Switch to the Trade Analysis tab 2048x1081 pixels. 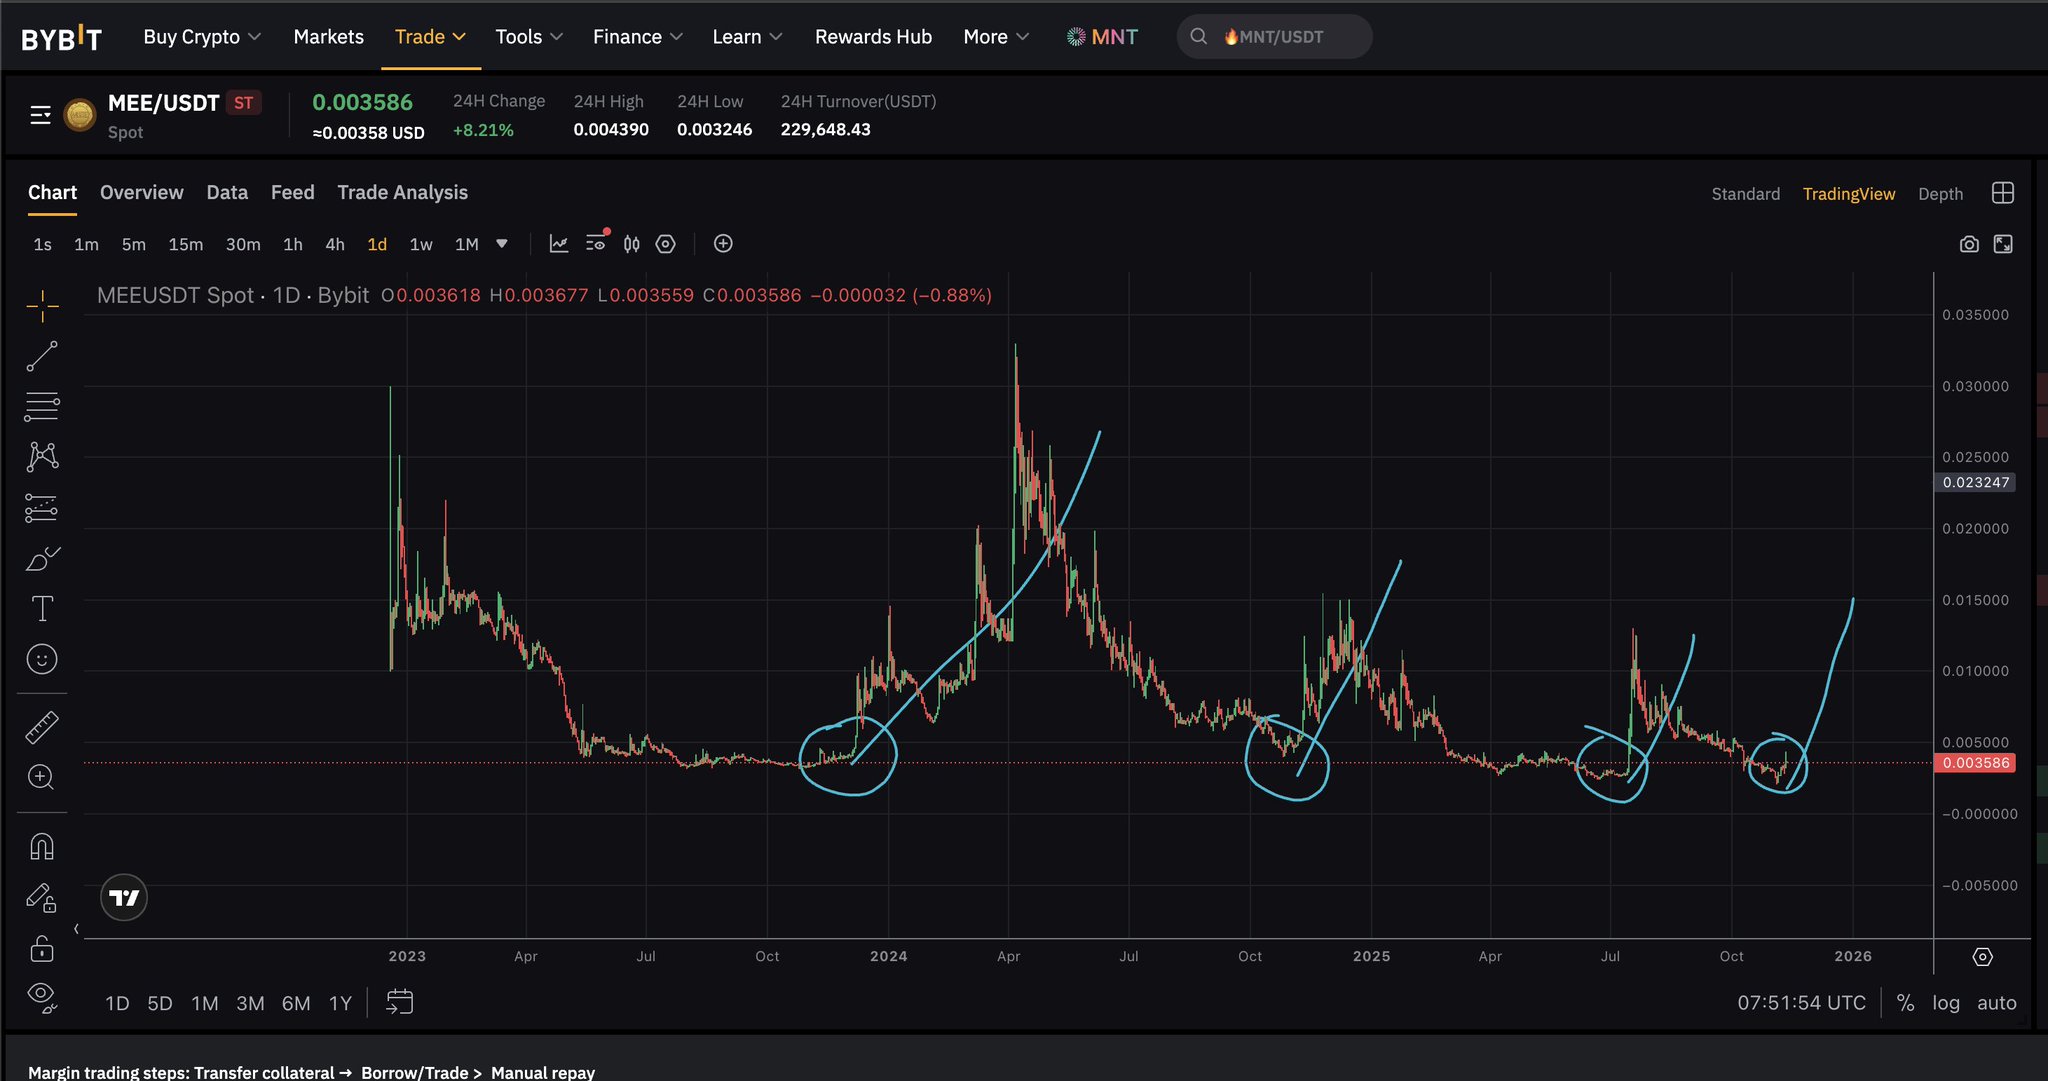tap(402, 192)
